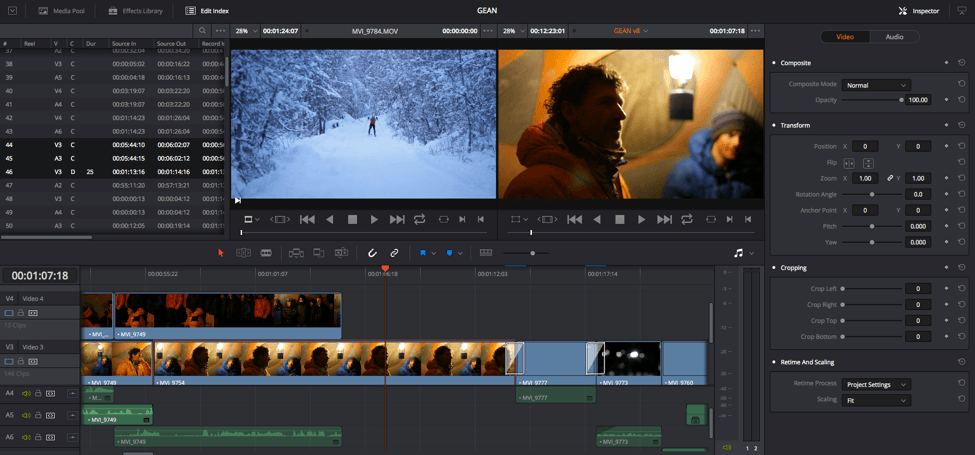This screenshot has height=455, width=975.
Task: Select the Trim edit mode tool
Action: 243,253
